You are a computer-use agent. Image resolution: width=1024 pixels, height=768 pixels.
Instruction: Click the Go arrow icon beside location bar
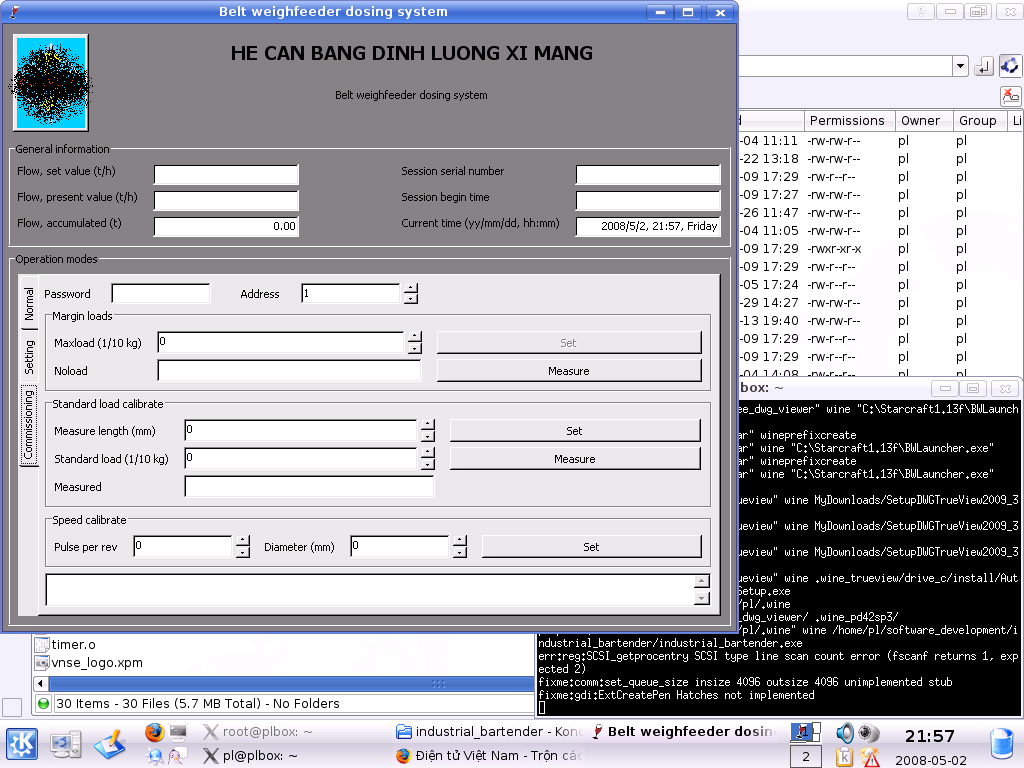pos(984,67)
